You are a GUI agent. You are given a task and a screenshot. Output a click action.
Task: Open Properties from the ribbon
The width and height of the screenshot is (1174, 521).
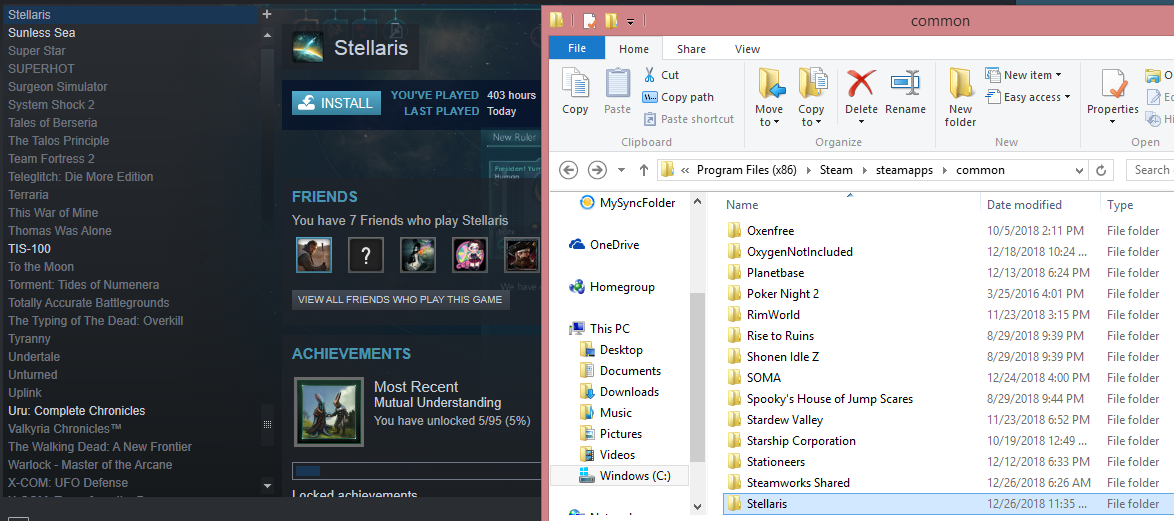1112,91
